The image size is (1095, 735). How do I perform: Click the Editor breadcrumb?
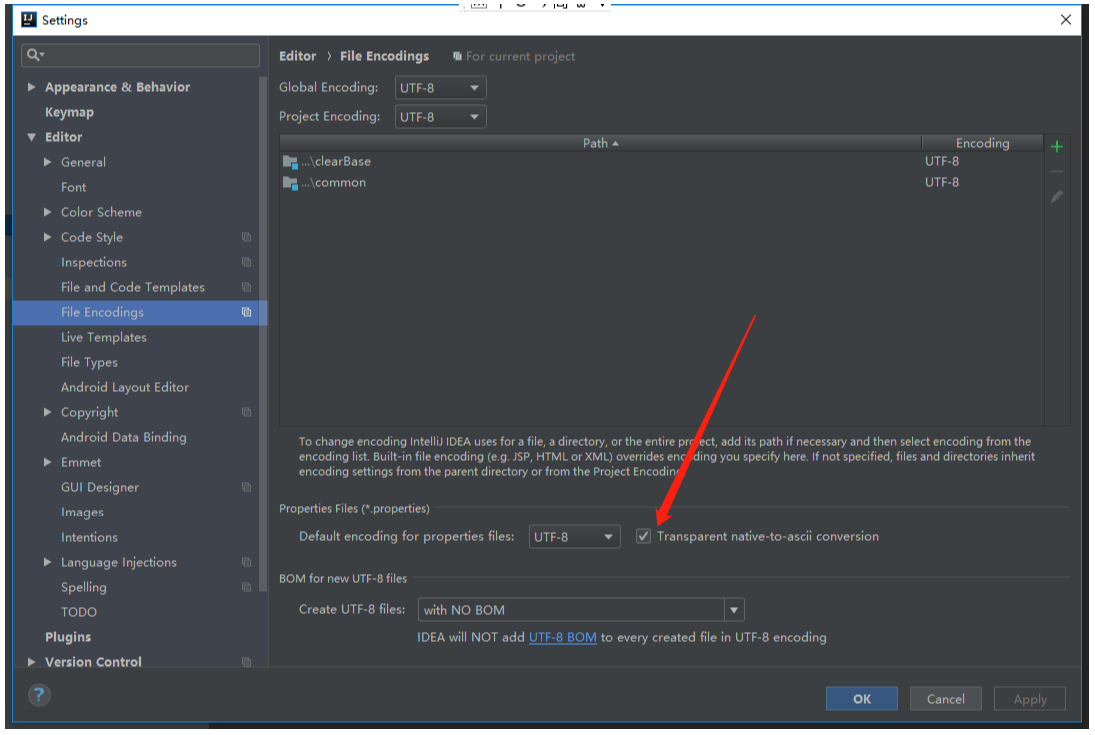click(297, 56)
